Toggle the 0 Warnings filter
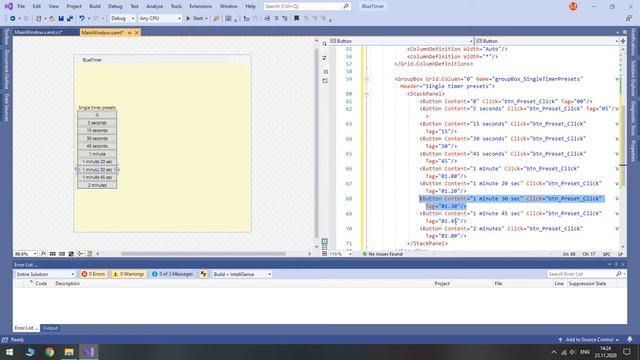The image size is (640, 360). (x=129, y=274)
